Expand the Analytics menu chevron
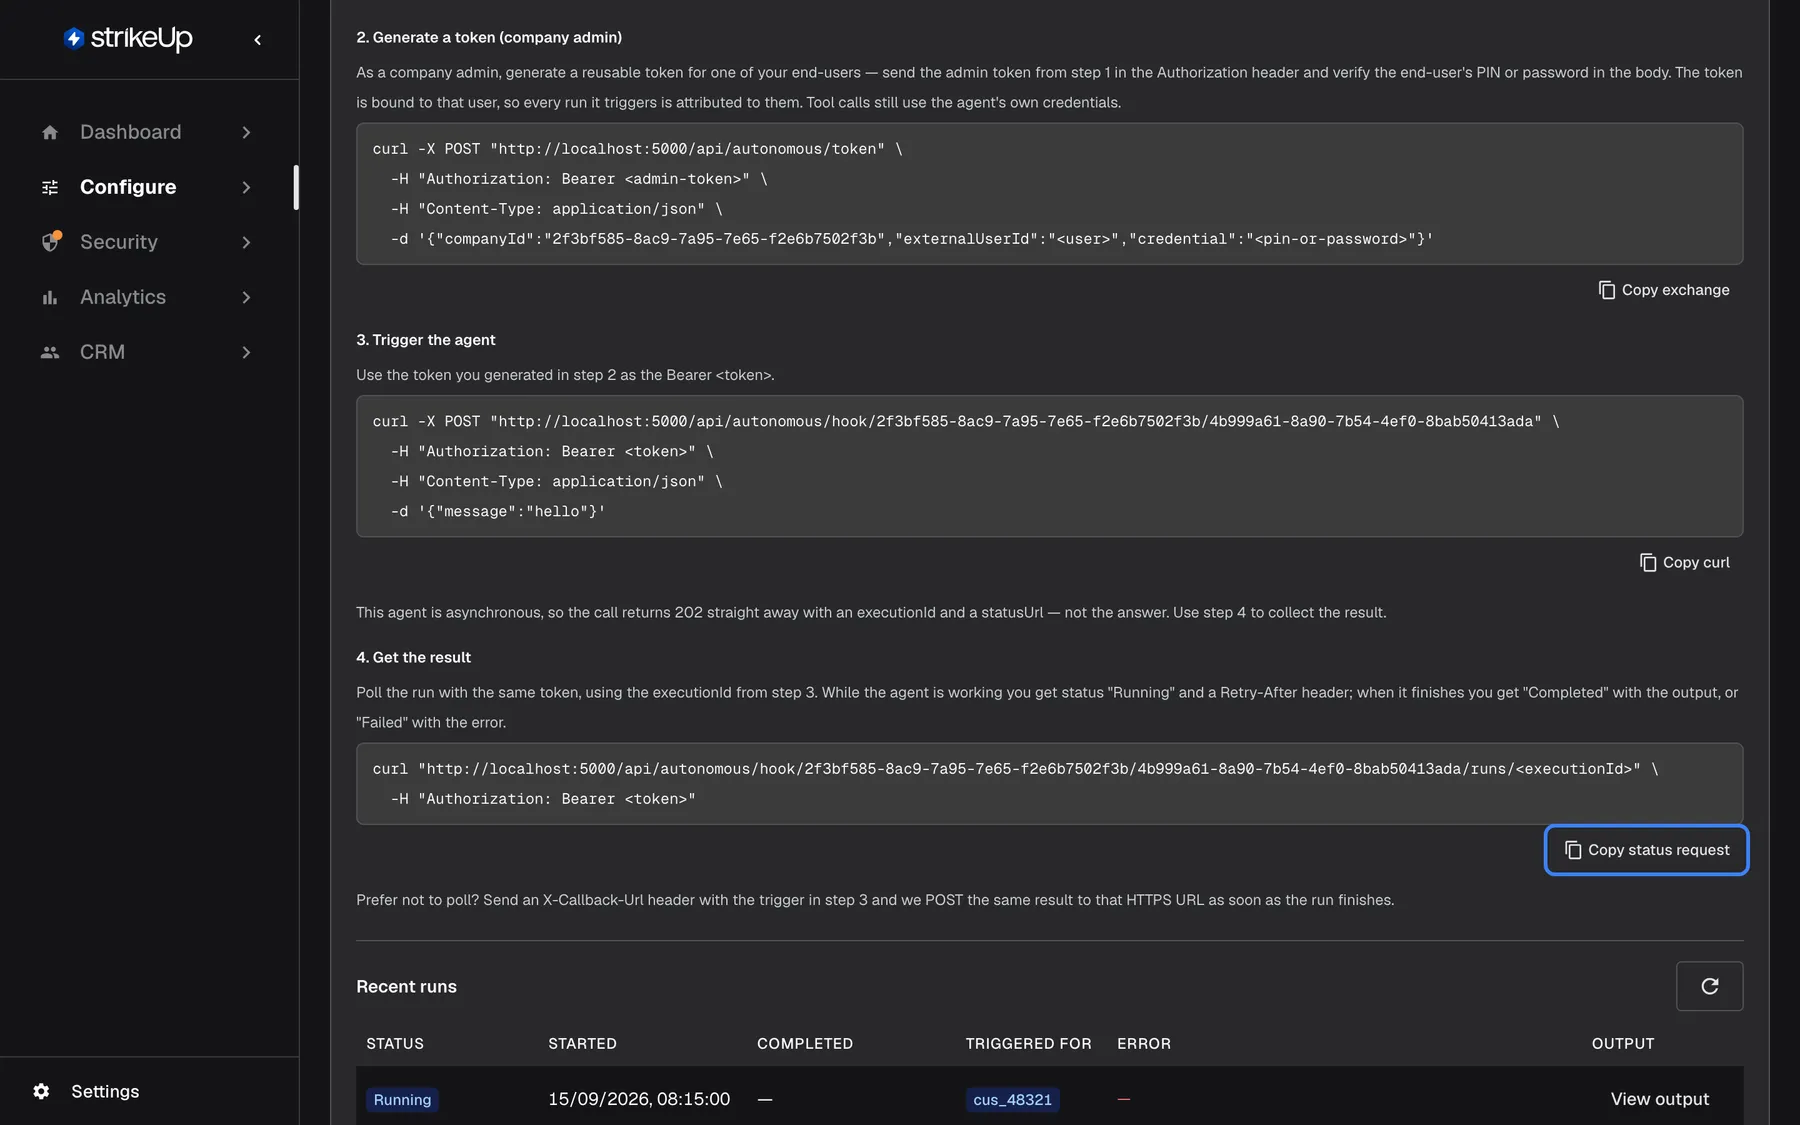Screen dimensions: 1800x1125 (x=246, y=297)
